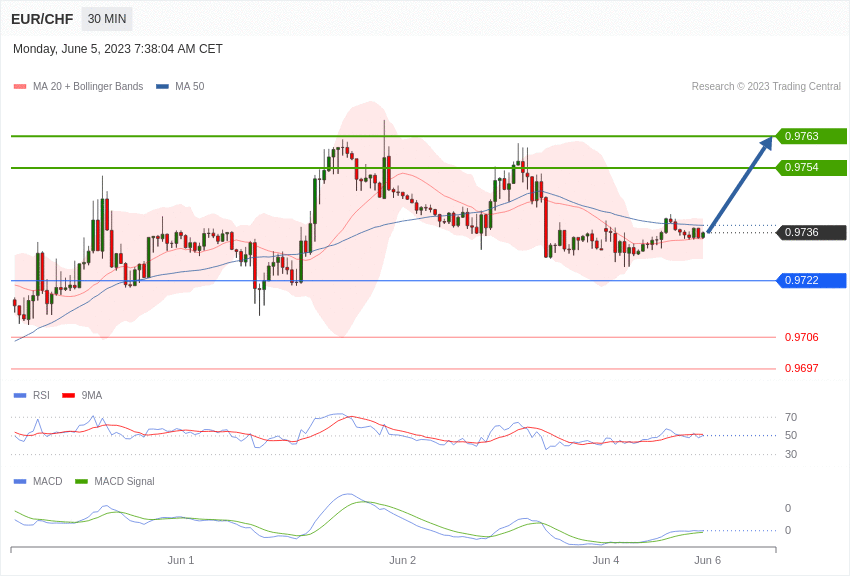Select the 0.9722 pivot price tag
This screenshot has width=850, height=576.
[x=811, y=280]
